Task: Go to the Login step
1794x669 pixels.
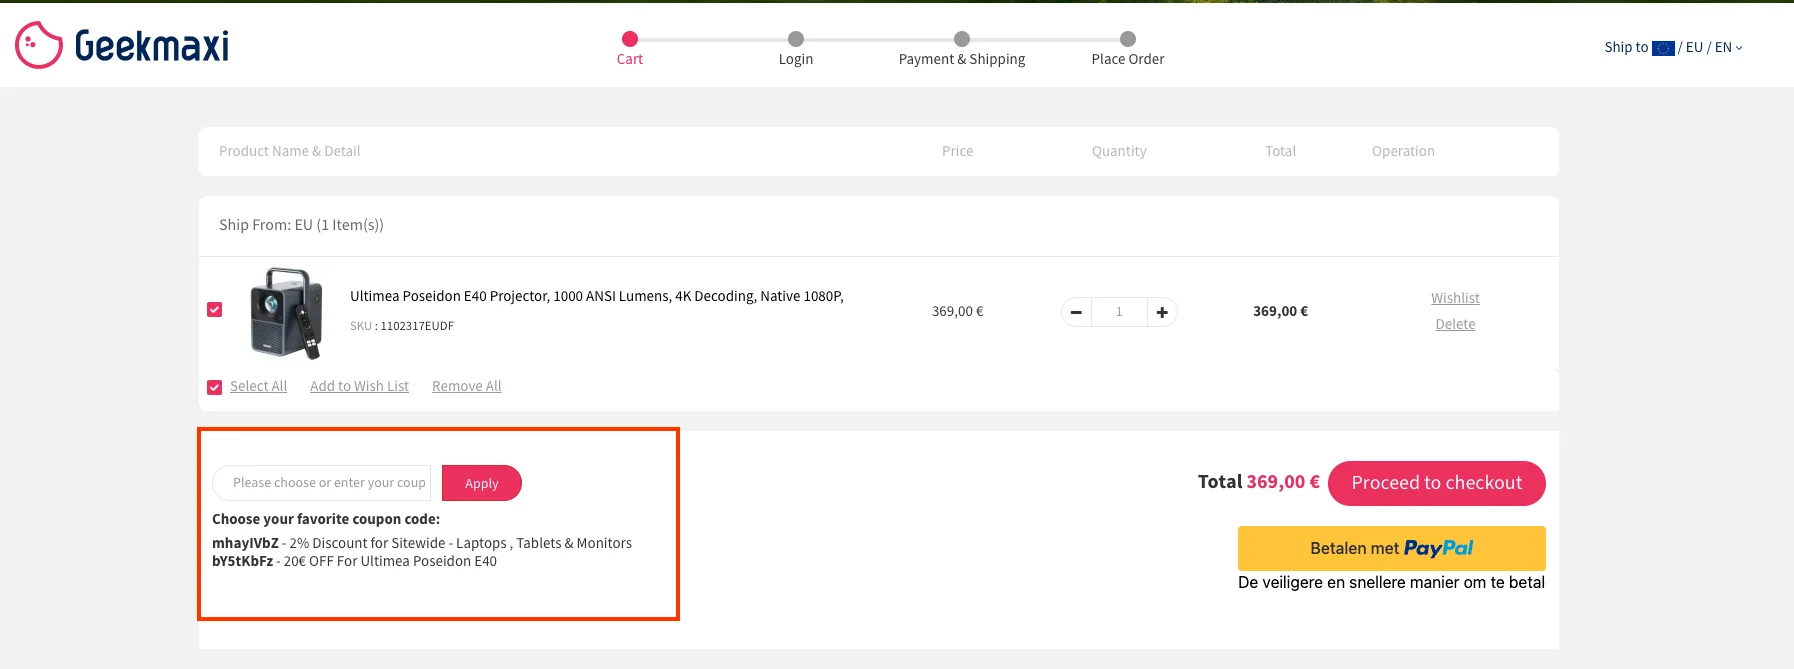Action: pyautogui.click(x=796, y=48)
